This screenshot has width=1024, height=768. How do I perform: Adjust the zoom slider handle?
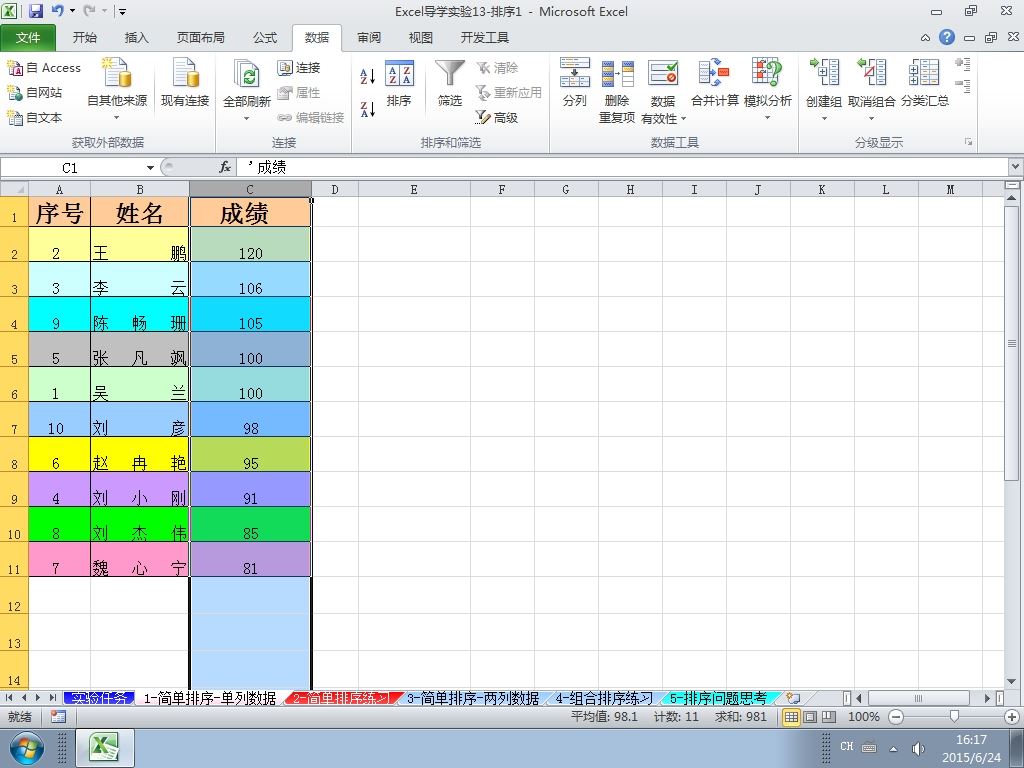coord(954,716)
